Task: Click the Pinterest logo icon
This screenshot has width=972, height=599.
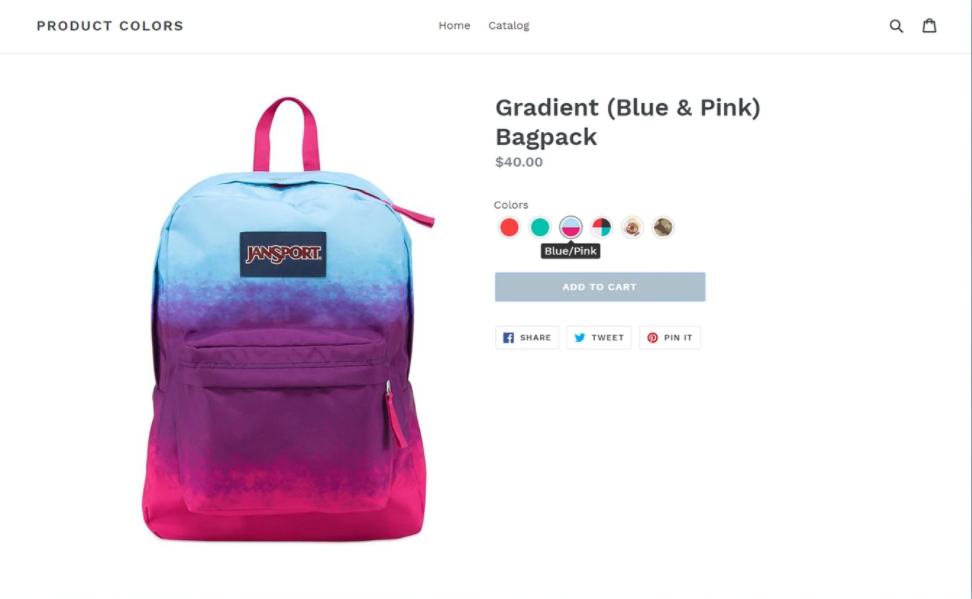Action: tap(652, 338)
